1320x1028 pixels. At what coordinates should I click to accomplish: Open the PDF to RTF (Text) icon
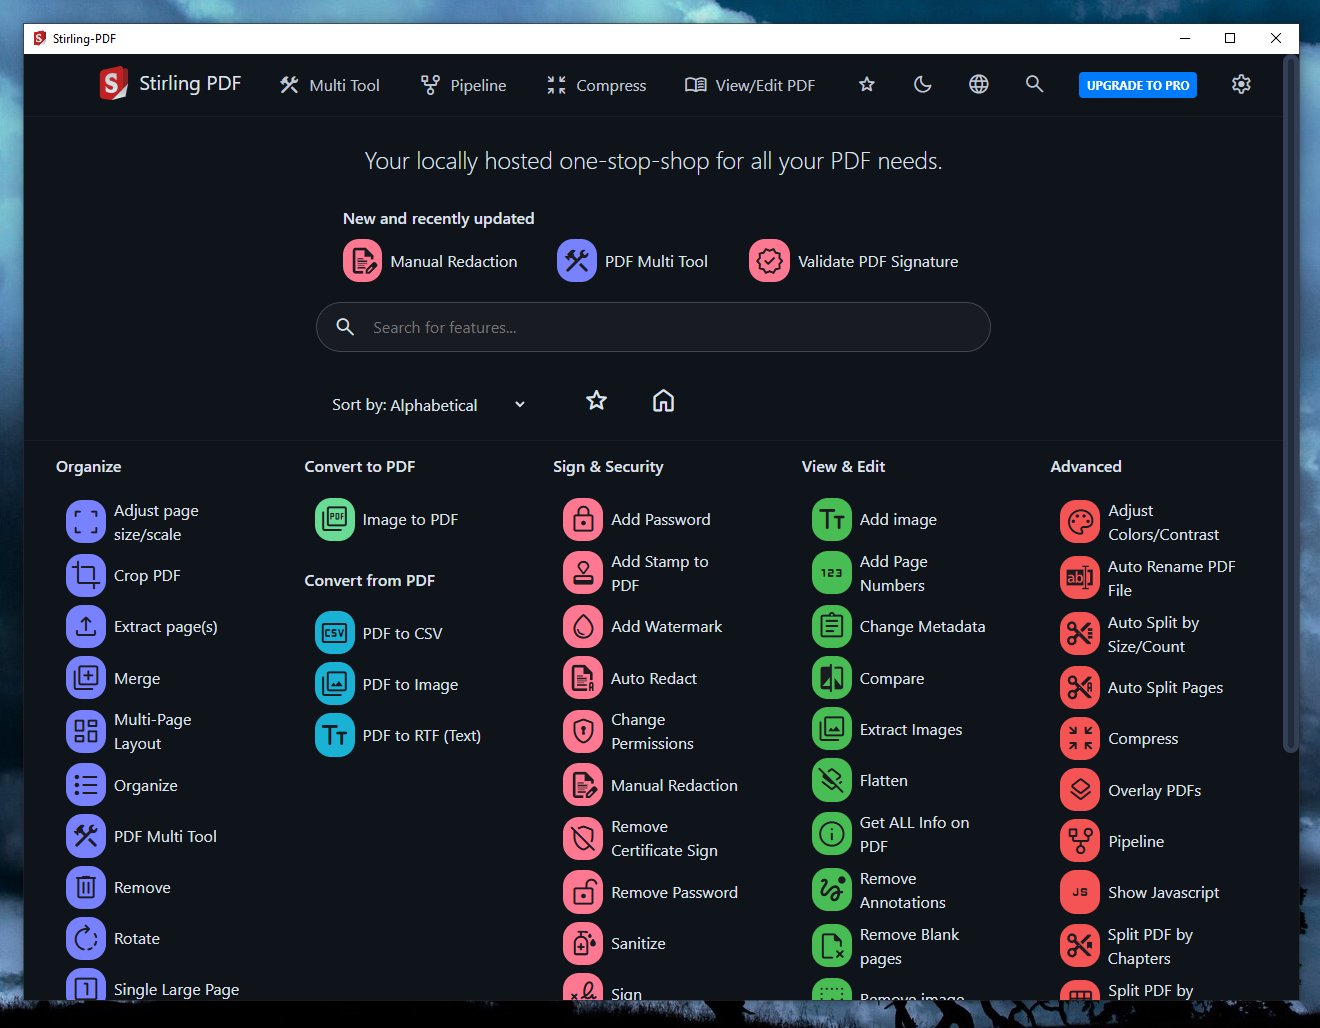coord(335,735)
